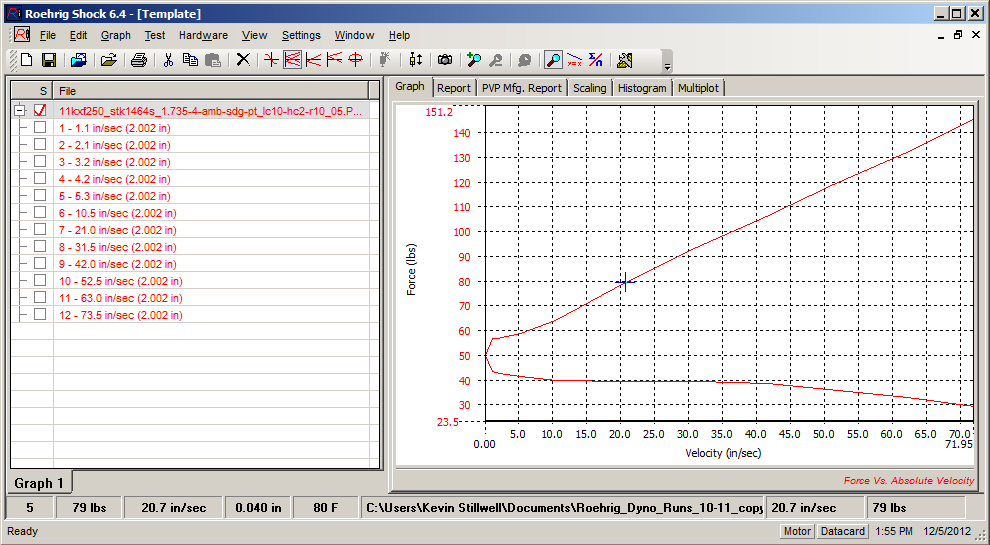Collapse the 11kxf250 file tree node
This screenshot has height=545, width=990.
click(x=20, y=111)
